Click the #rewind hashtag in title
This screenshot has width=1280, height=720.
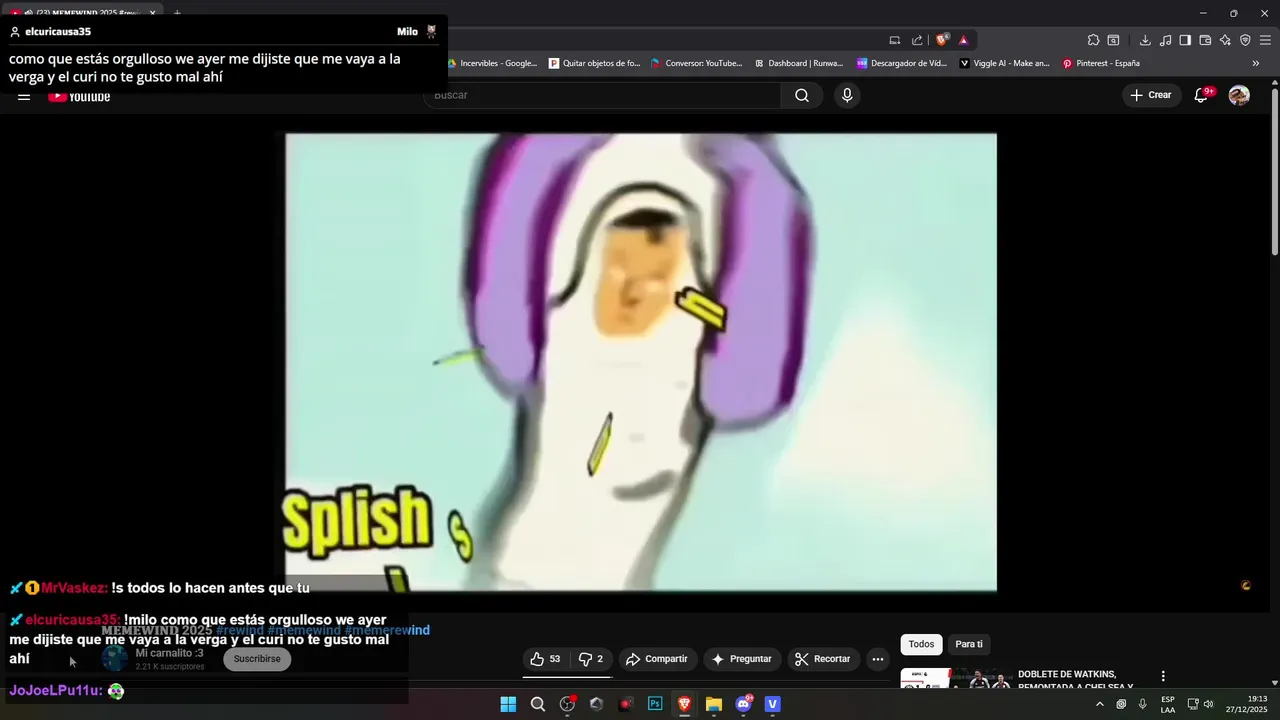pos(240,630)
